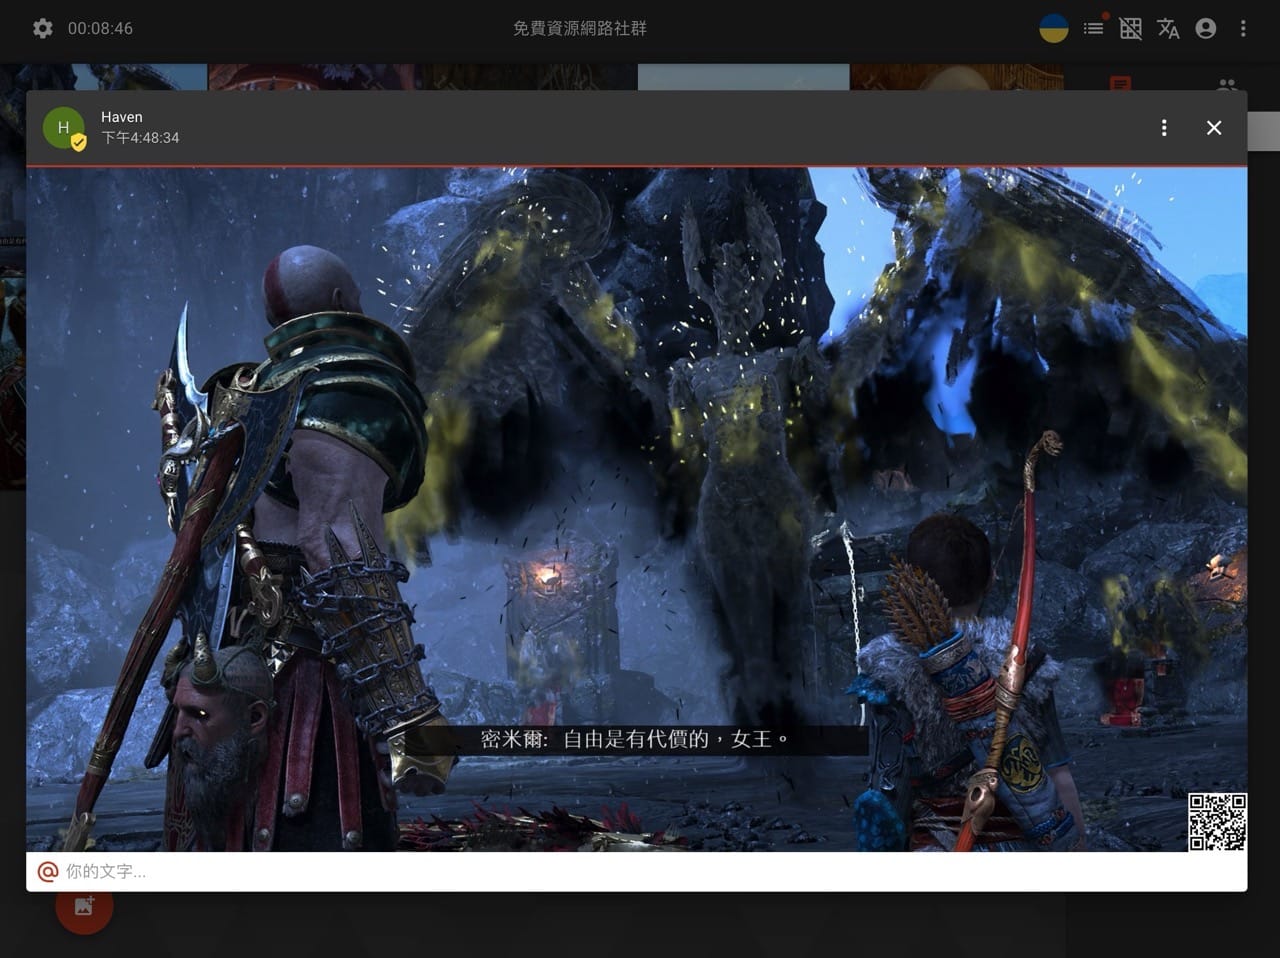This screenshot has height=958, width=1280.
Task: Click the @ mention icon beside input
Action: [x=47, y=872]
